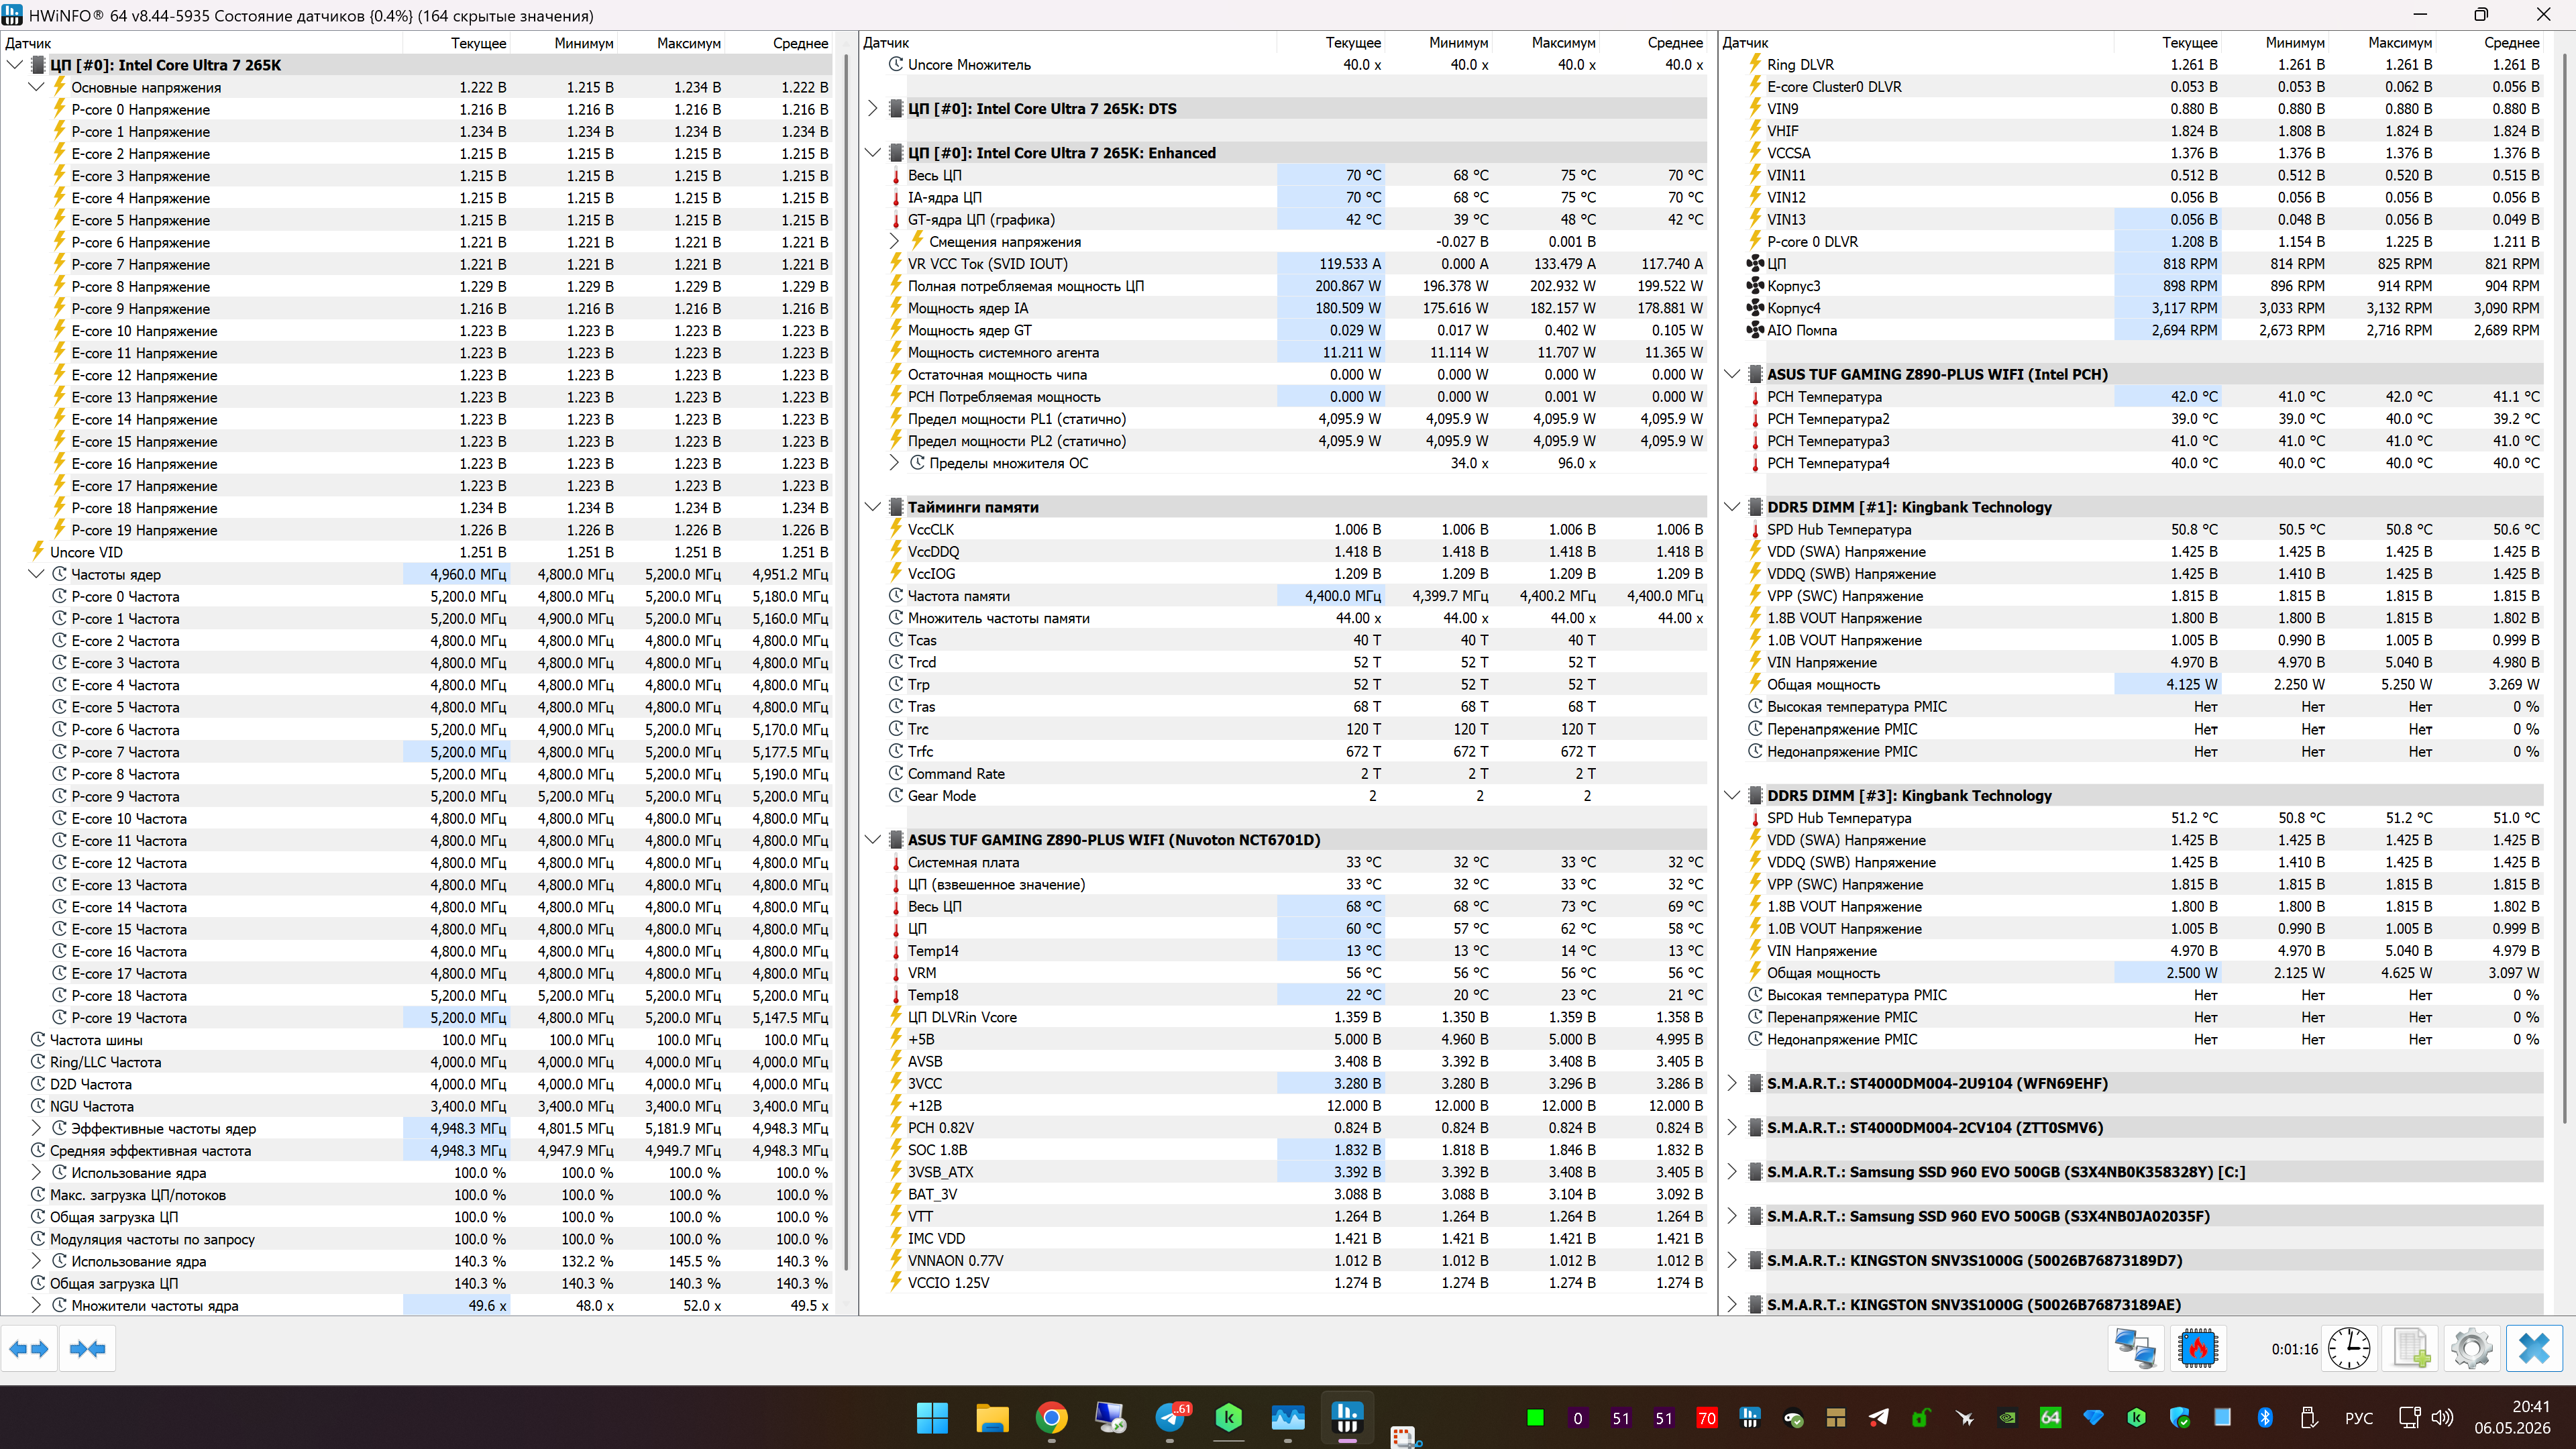Open the blue wave graph taskbar app
The height and width of the screenshot is (1449, 2576).
tap(1288, 1417)
